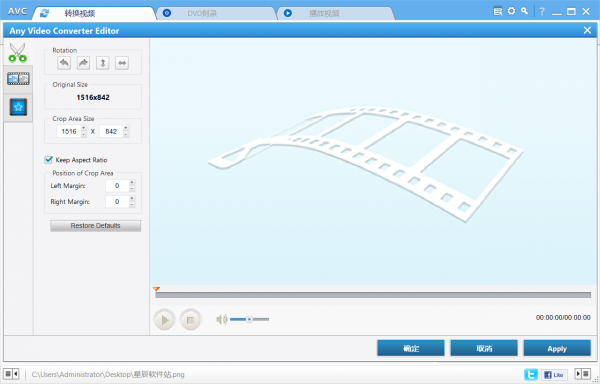The height and width of the screenshot is (384, 600).
Task: Decrease Right Margin with down arrow
Action: (x=132, y=205)
